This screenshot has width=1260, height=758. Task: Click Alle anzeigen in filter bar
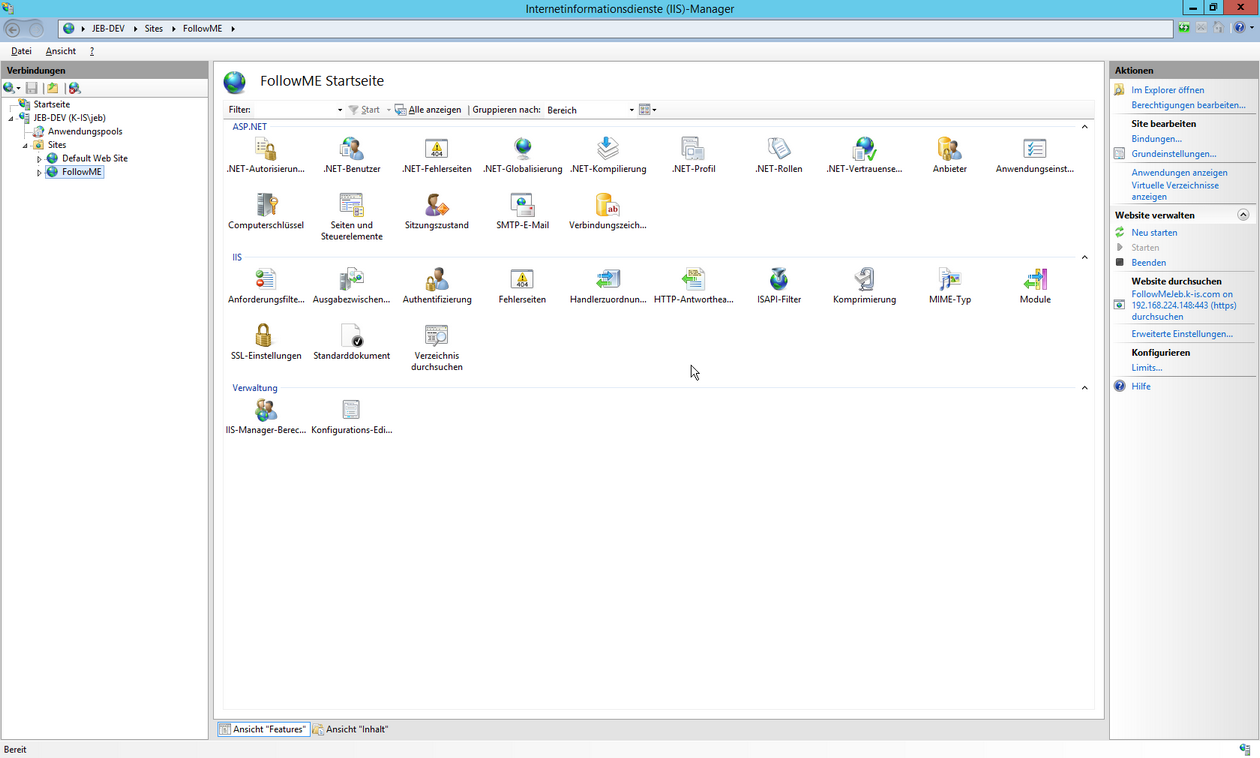pos(428,110)
